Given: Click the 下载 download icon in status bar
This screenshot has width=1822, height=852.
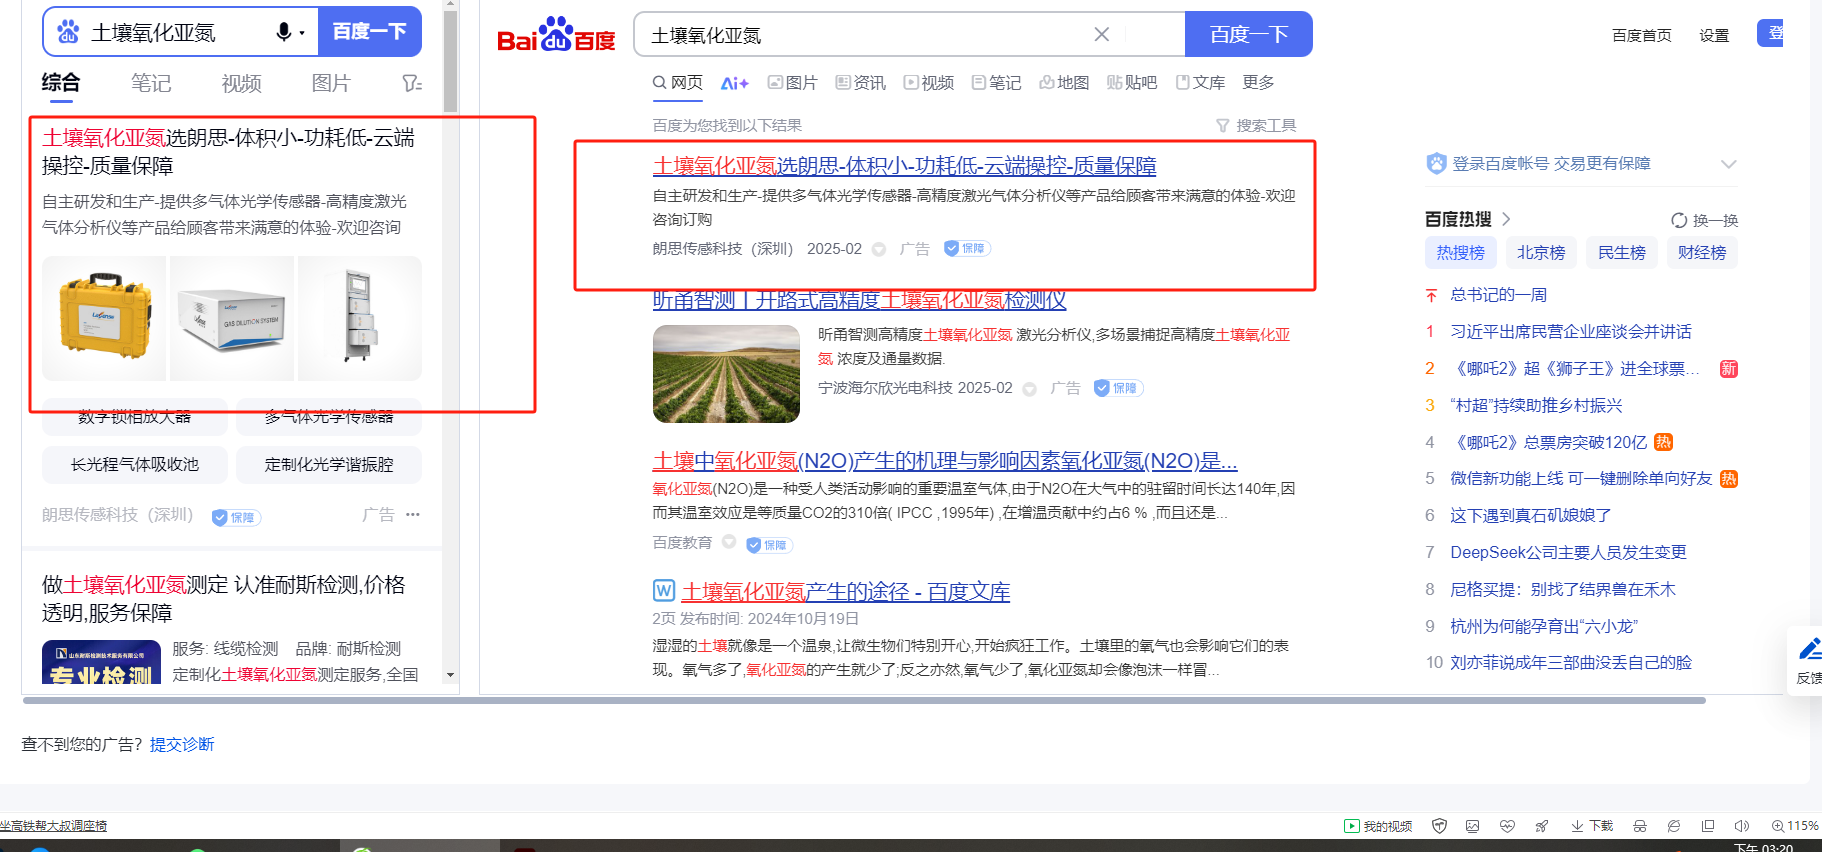Looking at the screenshot, I should (1592, 826).
